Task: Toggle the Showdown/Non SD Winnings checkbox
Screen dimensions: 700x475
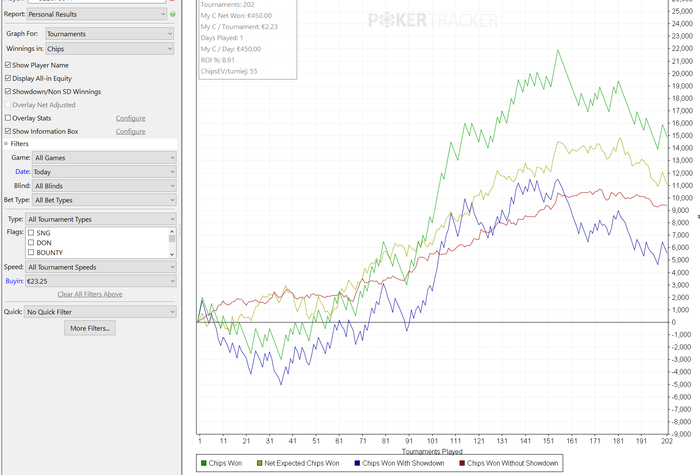Action: click(8, 92)
